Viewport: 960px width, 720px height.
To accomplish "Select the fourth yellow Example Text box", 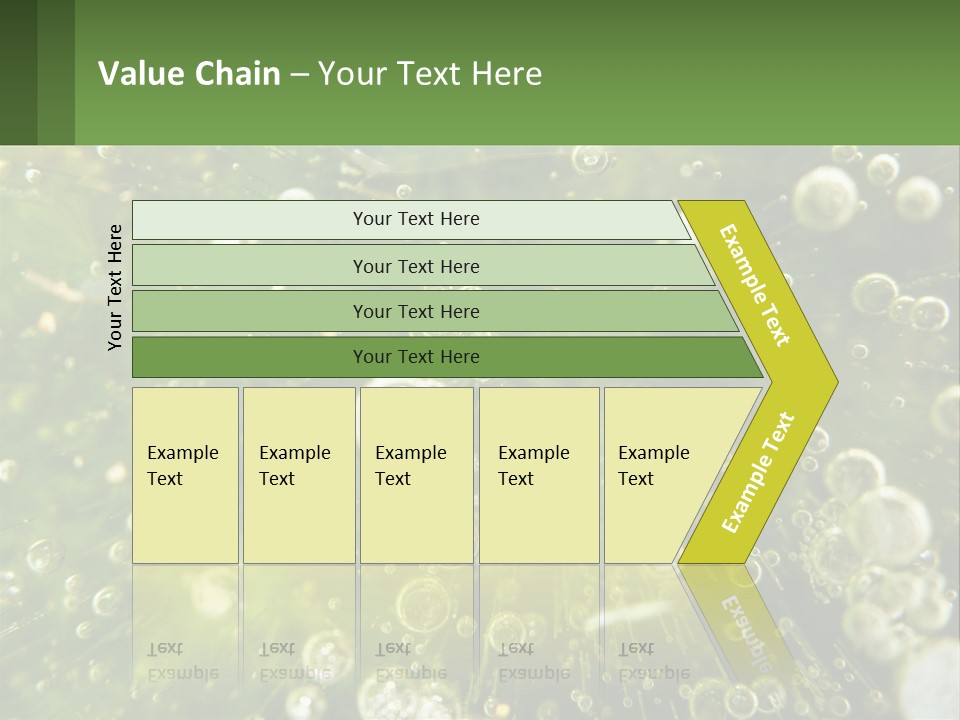I will [x=539, y=475].
